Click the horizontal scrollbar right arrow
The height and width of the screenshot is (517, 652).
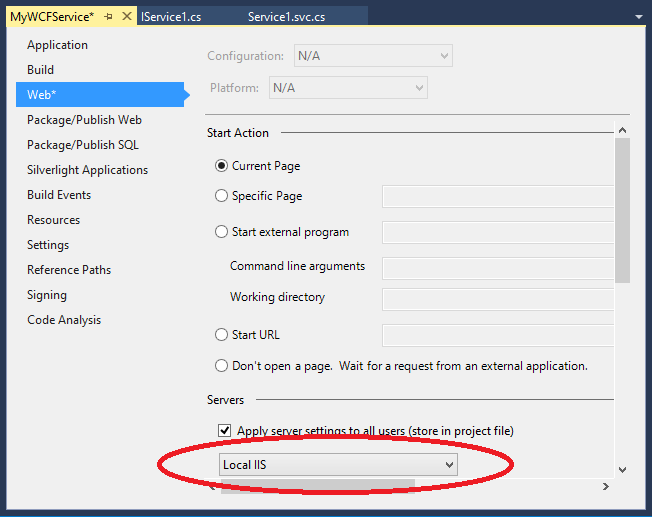click(606, 486)
